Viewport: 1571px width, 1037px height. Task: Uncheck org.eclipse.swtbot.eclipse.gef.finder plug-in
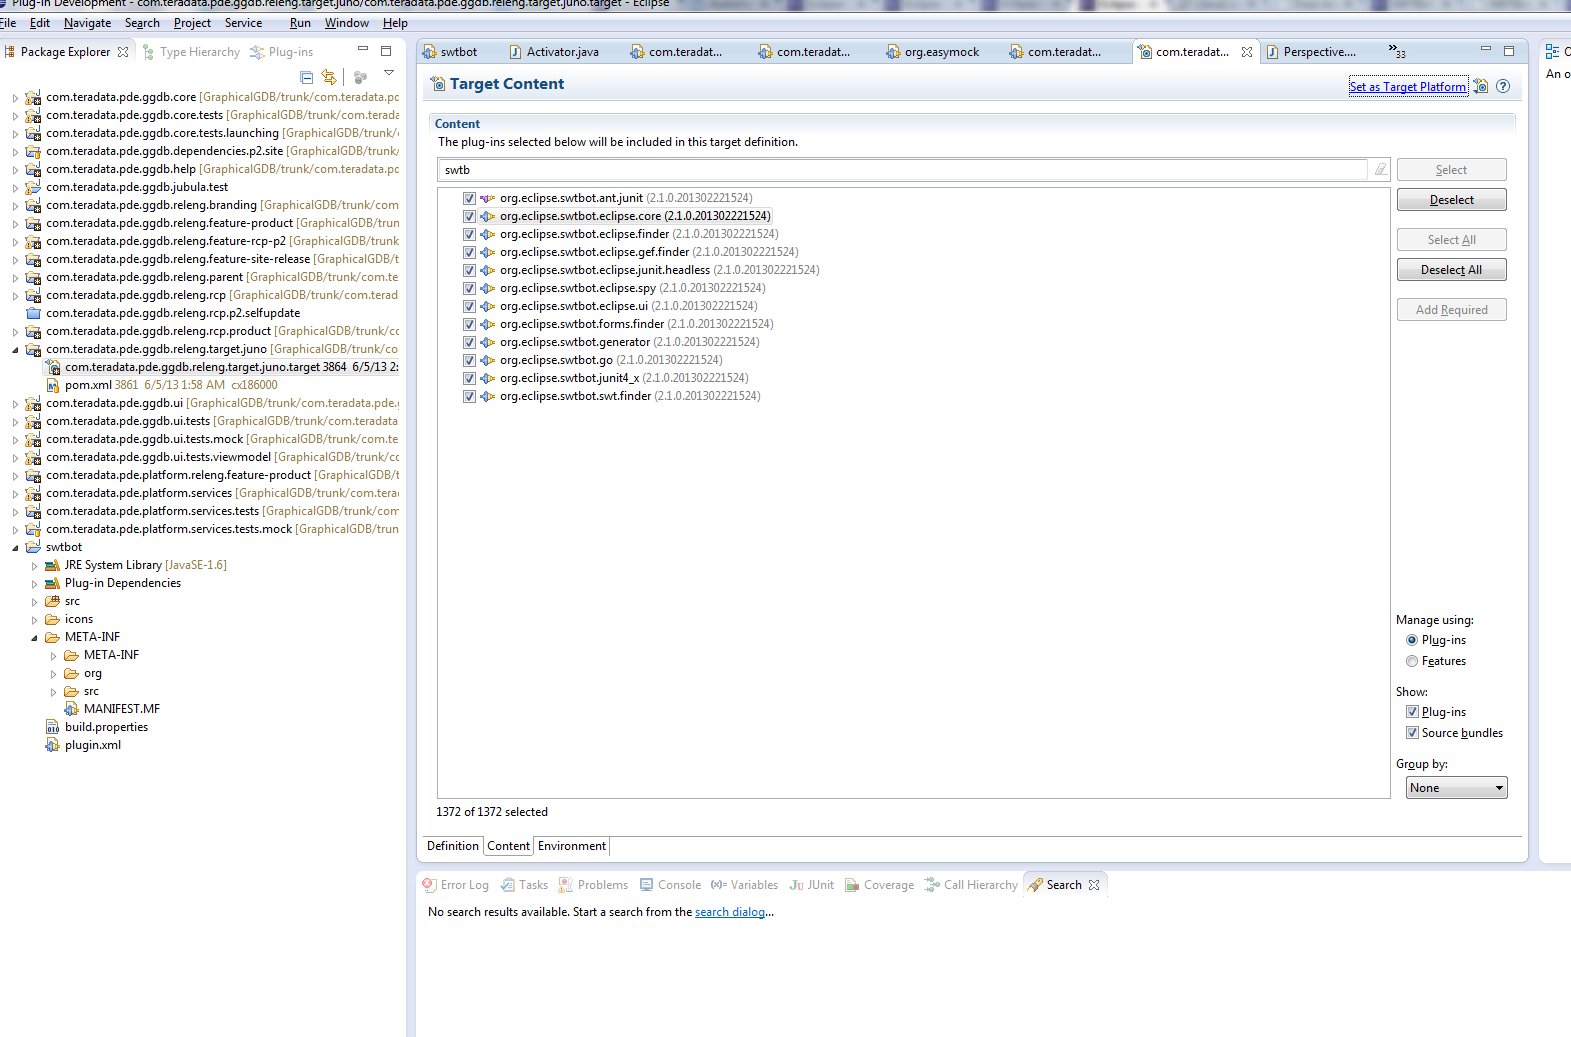tap(469, 252)
